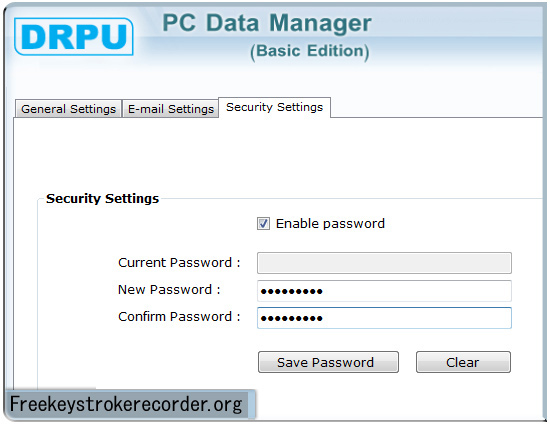The image size is (550, 424).
Task: Switch to the E-mail Settings tab
Action: [x=171, y=109]
